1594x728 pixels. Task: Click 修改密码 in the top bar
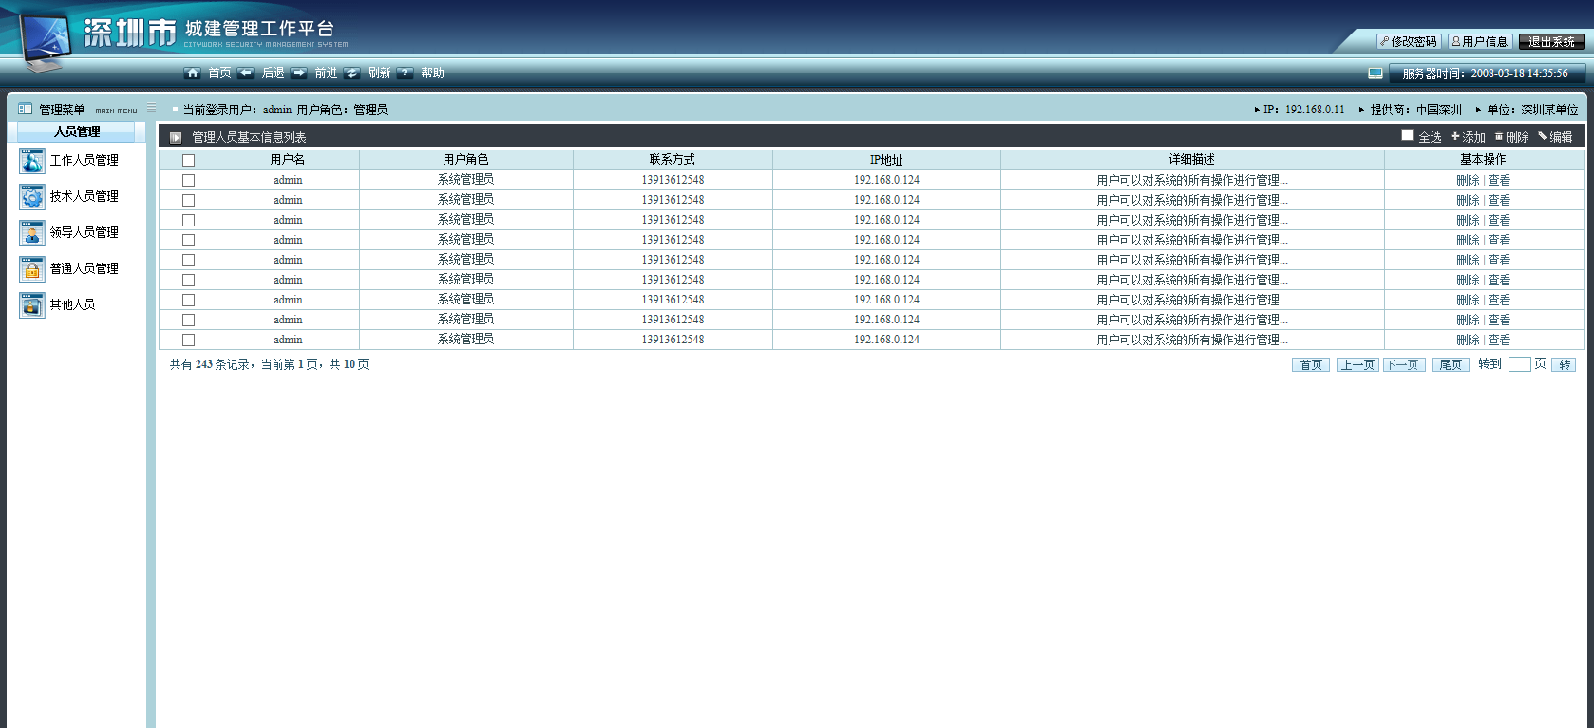[1408, 41]
